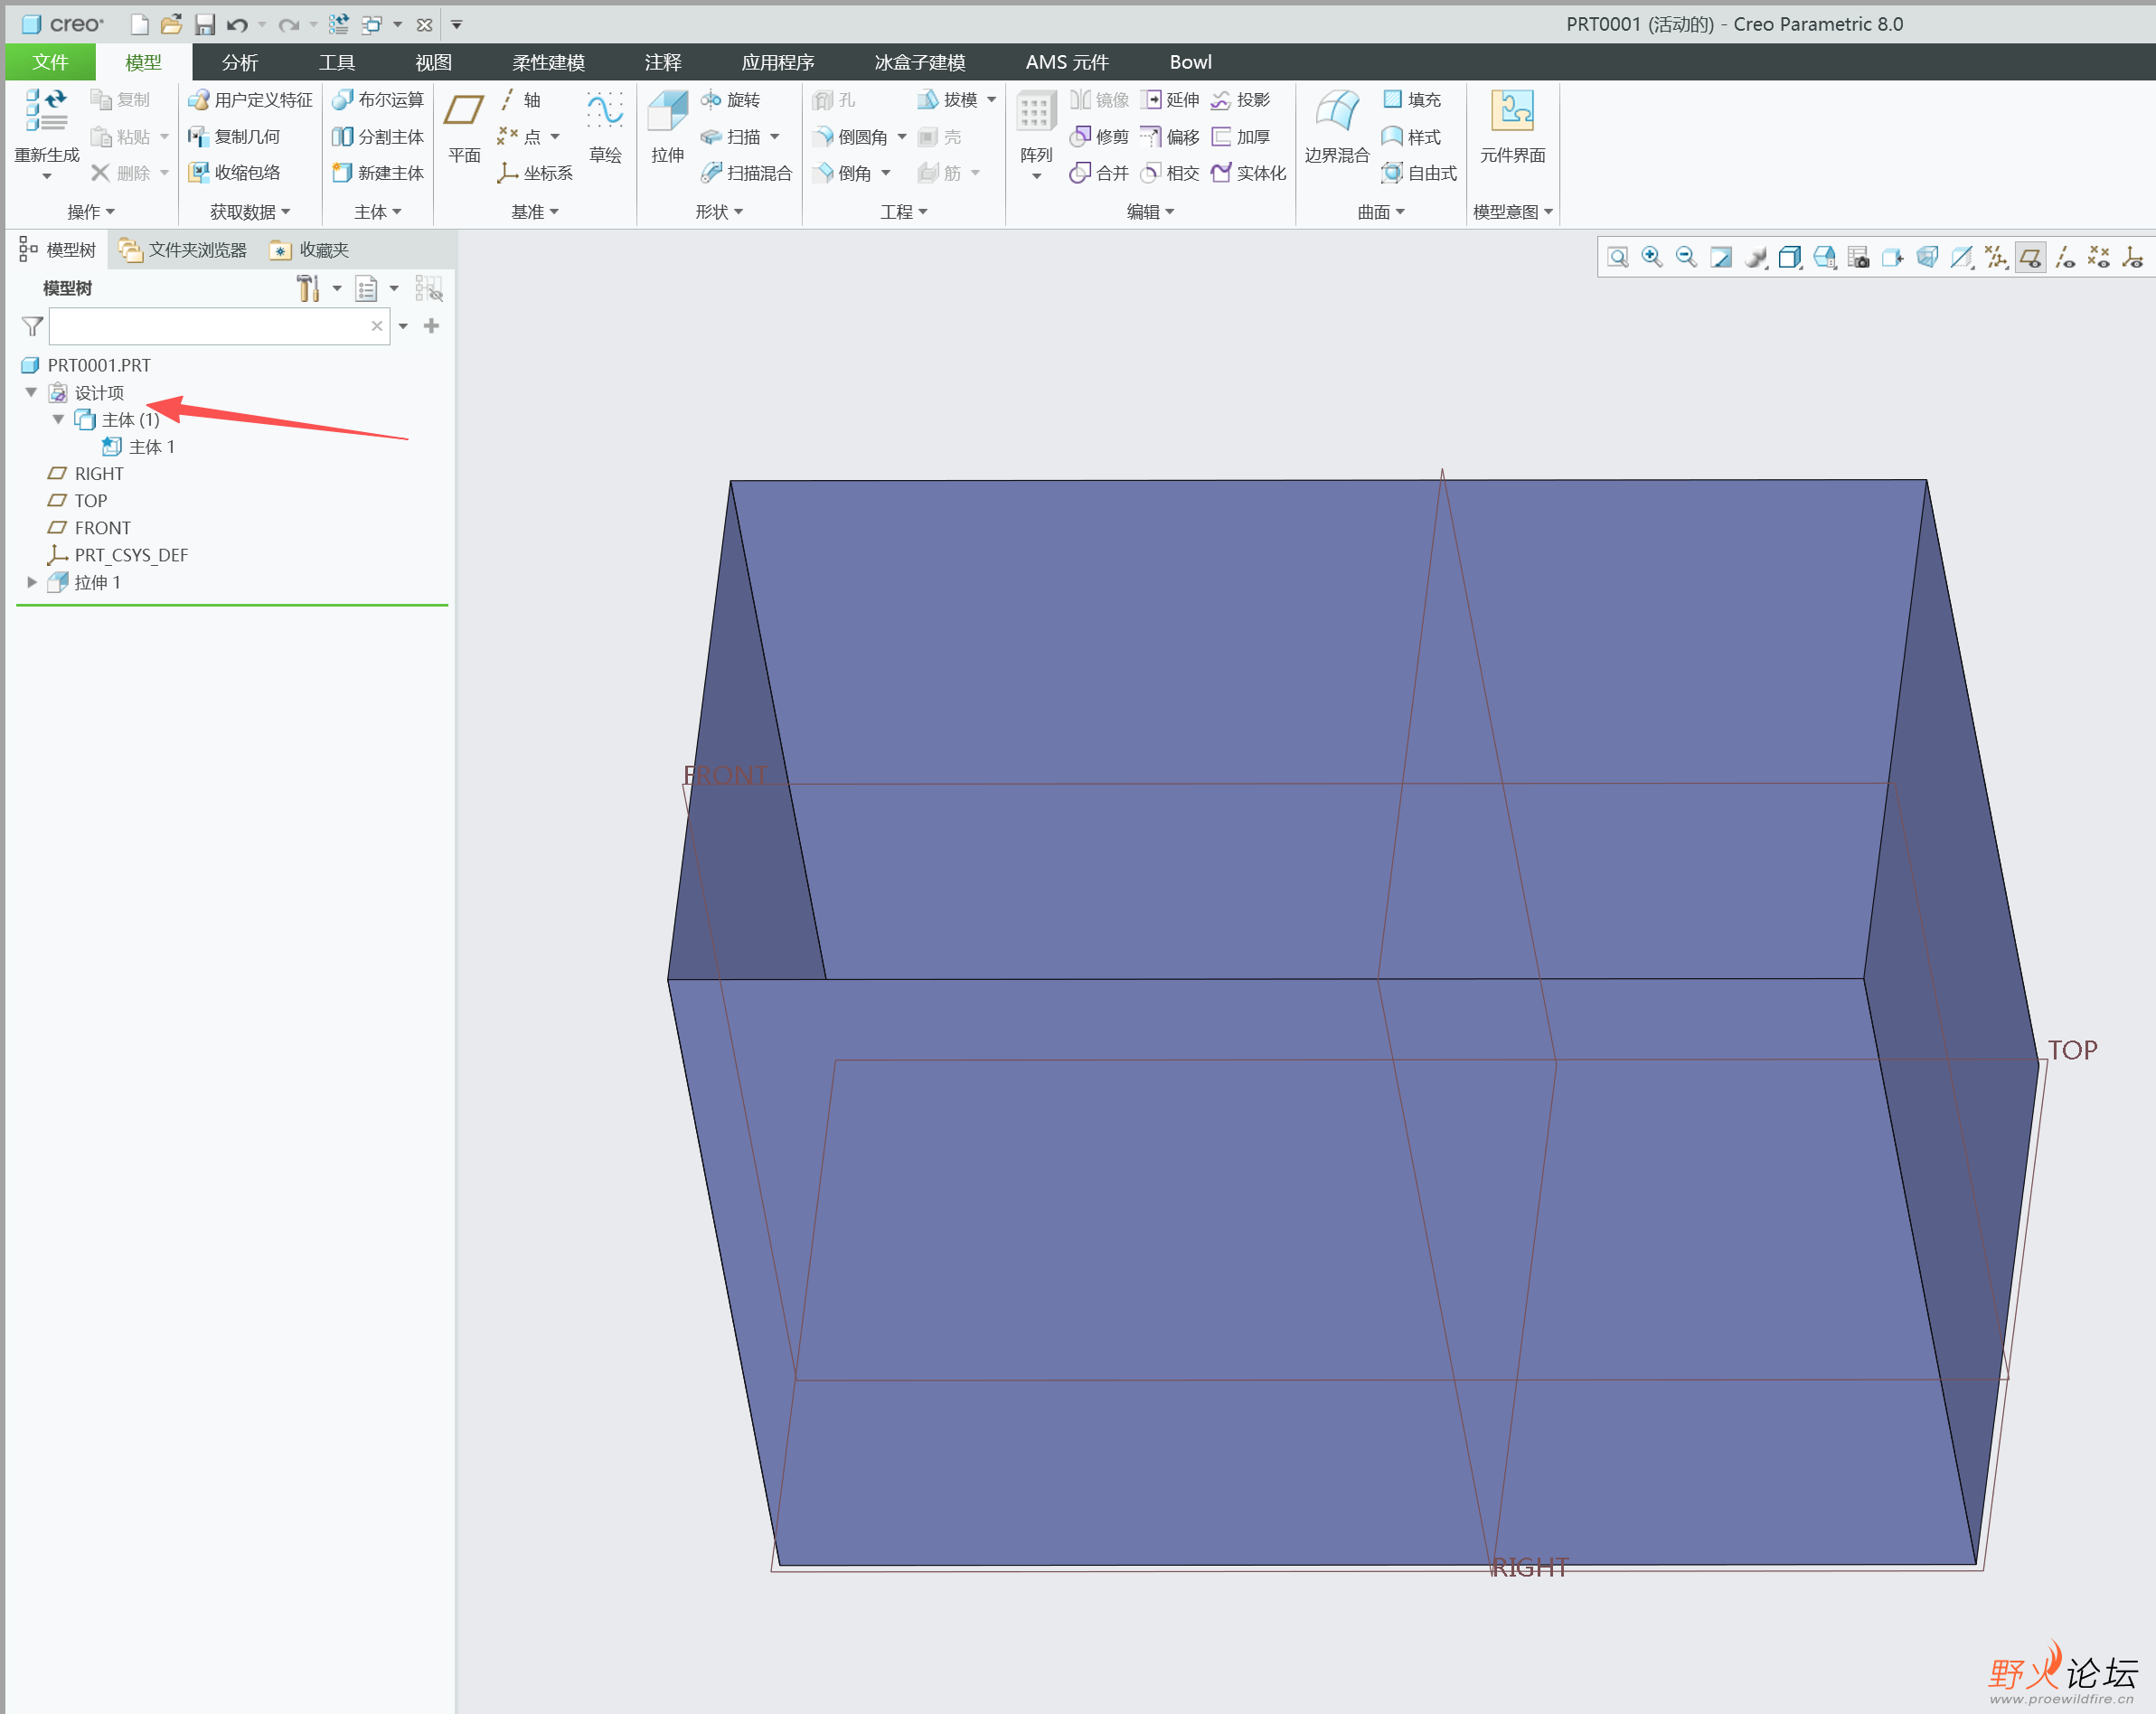Open the 形状 group dropdown
Image resolution: width=2156 pixels, height=1714 pixels.
(719, 212)
